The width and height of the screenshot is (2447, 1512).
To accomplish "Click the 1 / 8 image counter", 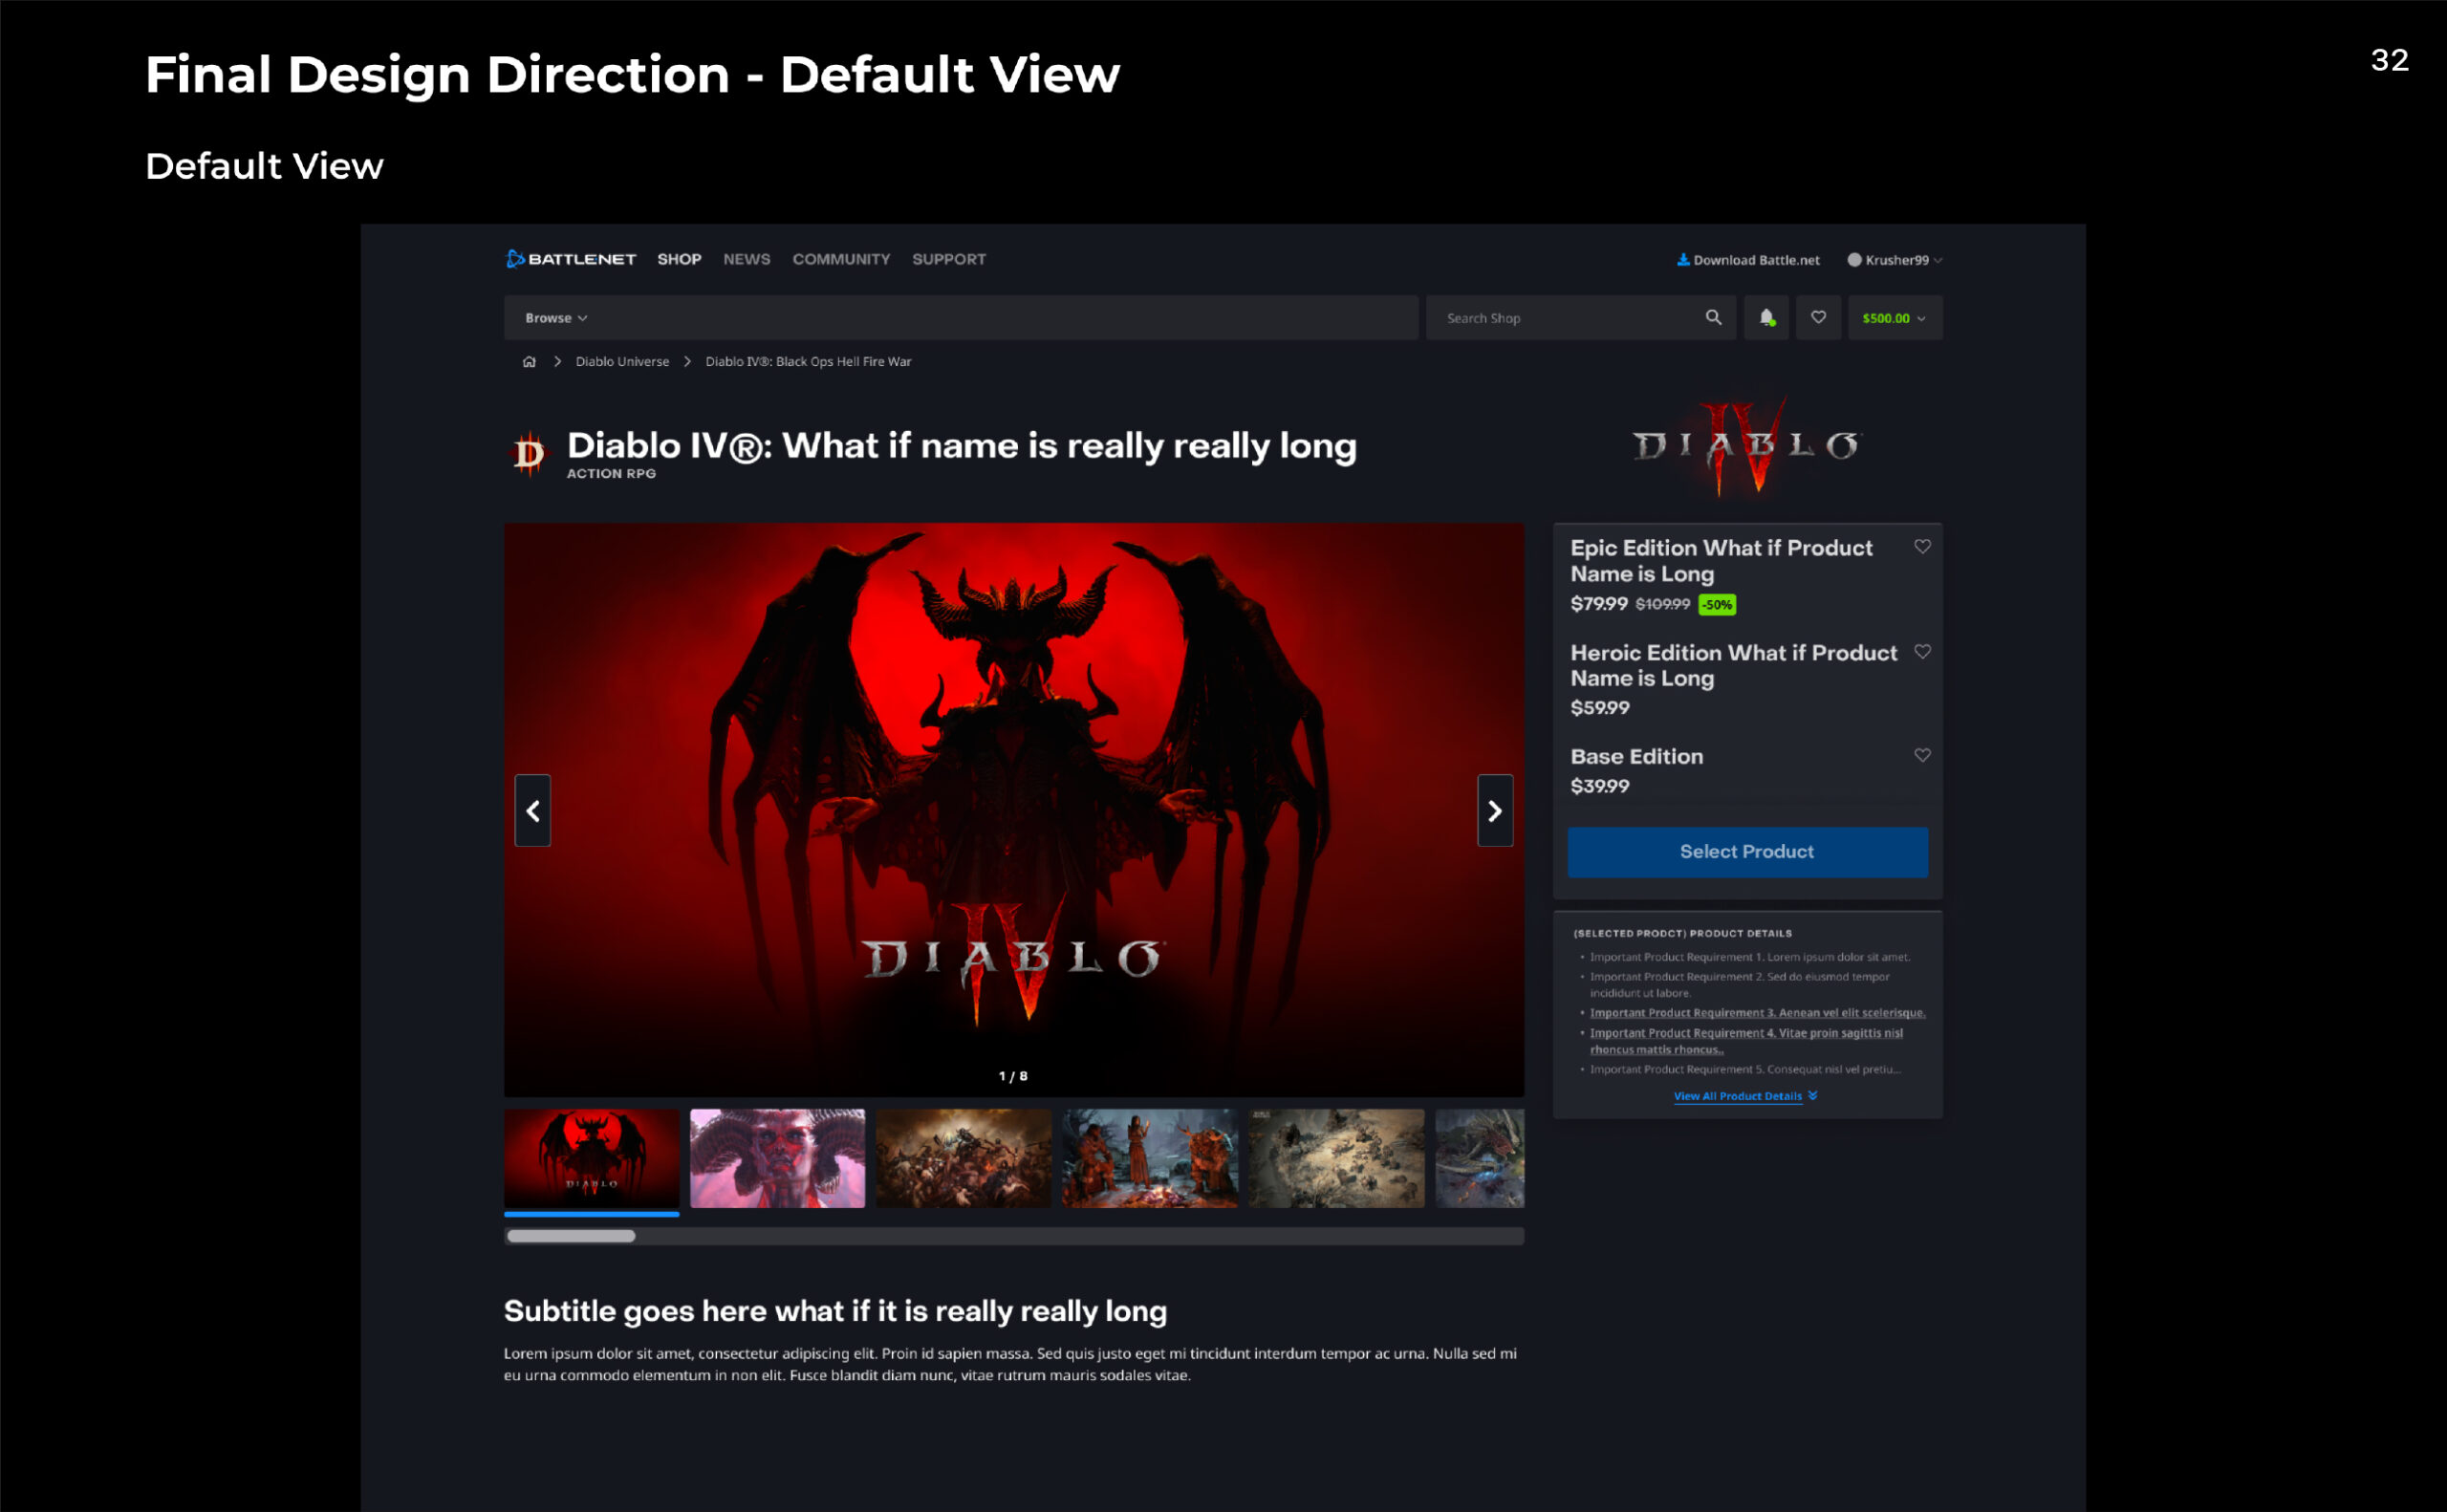I will (x=1013, y=1076).
